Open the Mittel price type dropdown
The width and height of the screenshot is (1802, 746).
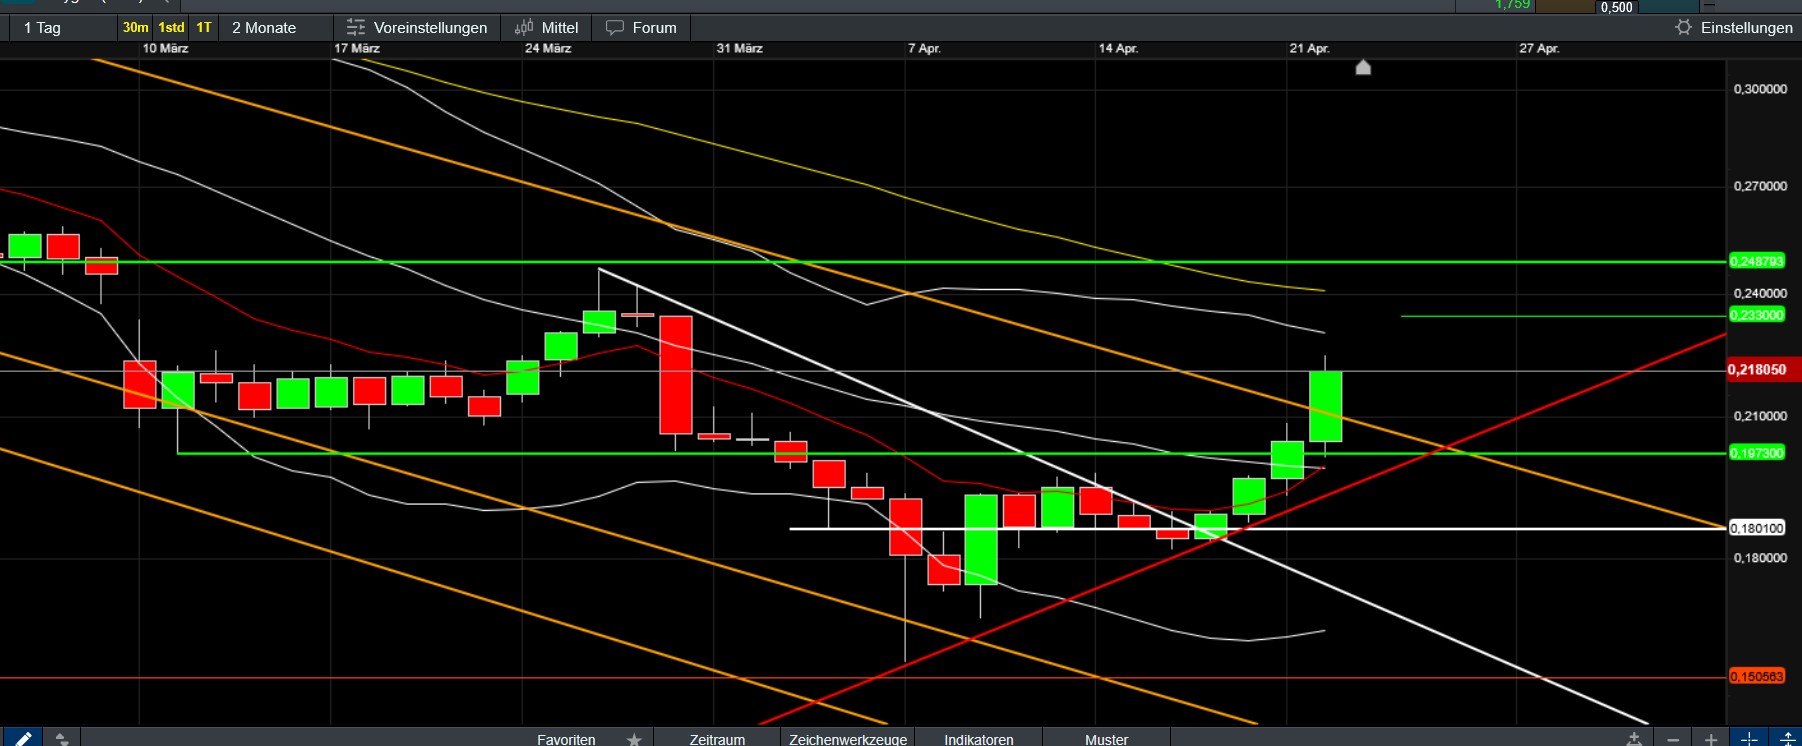click(x=560, y=28)
